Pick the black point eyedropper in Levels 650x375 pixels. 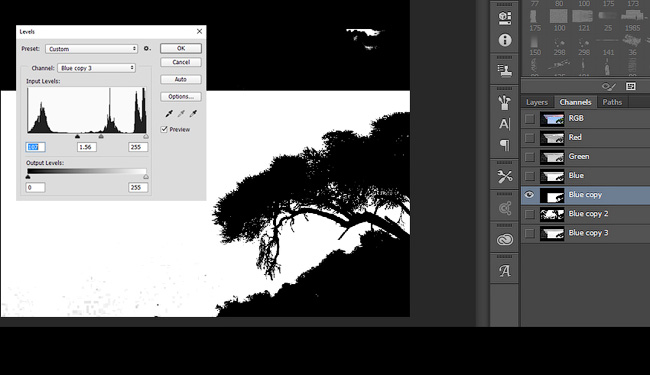coord(169,113)
